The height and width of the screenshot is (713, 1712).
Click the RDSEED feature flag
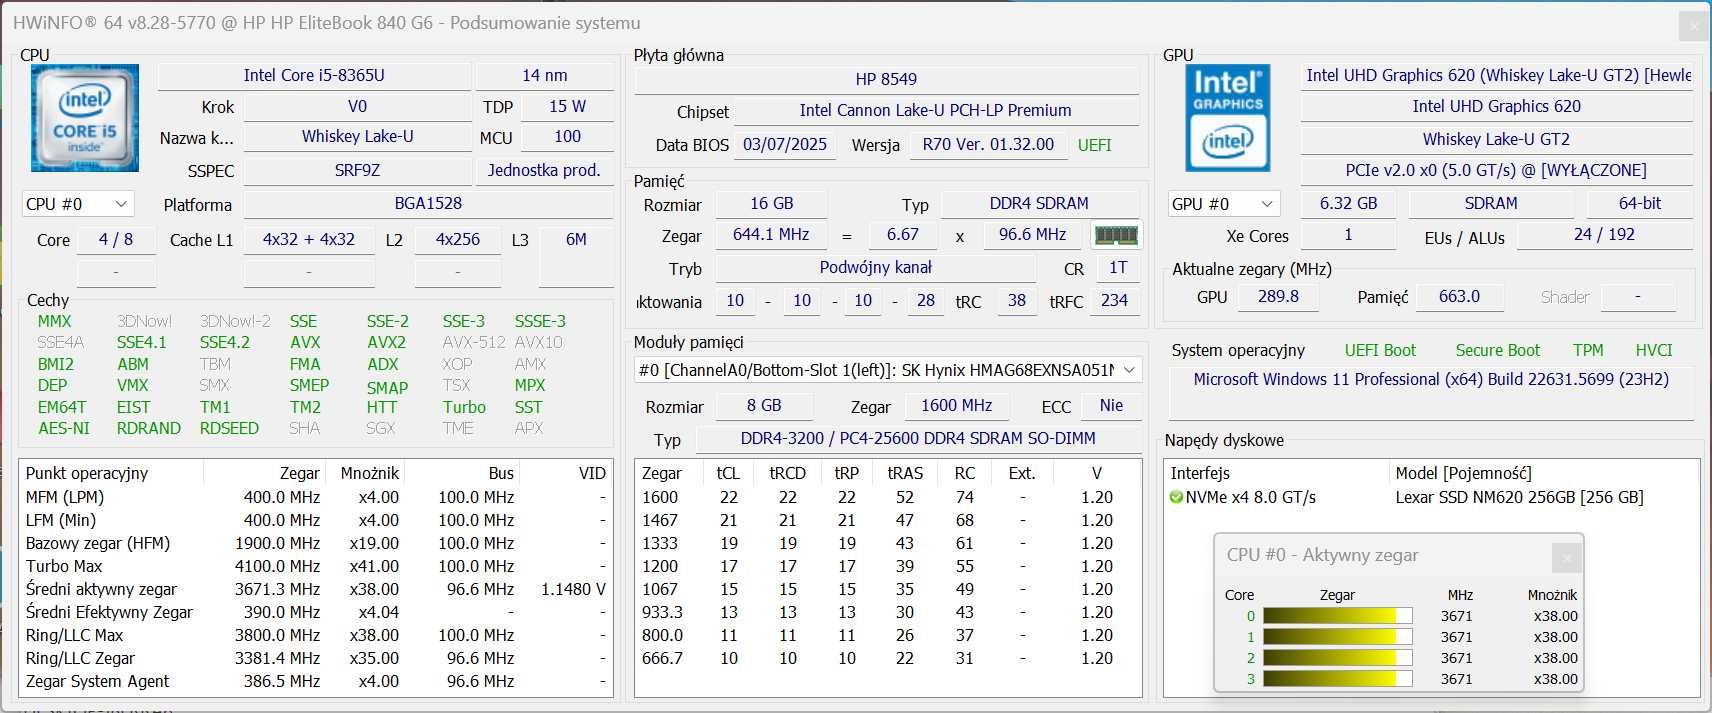coord(229,428)
